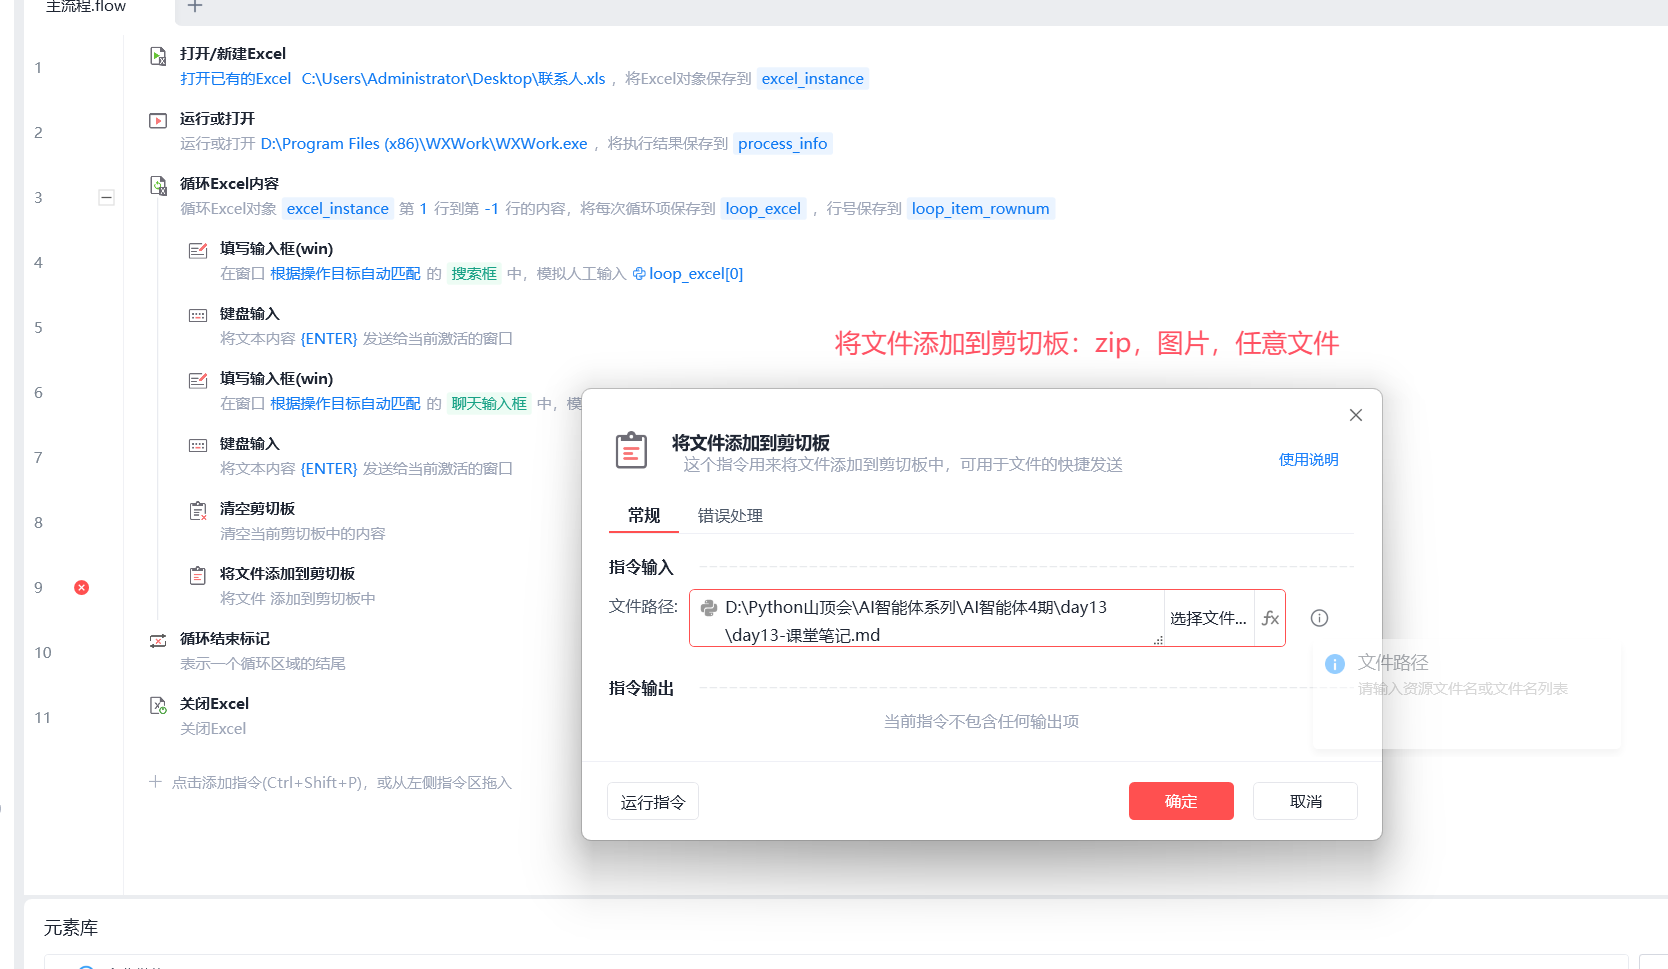This screenshot has width=1668, height=969.
Task: Click the {ENTER} text on line 7
Action: (x=329, y=469)
